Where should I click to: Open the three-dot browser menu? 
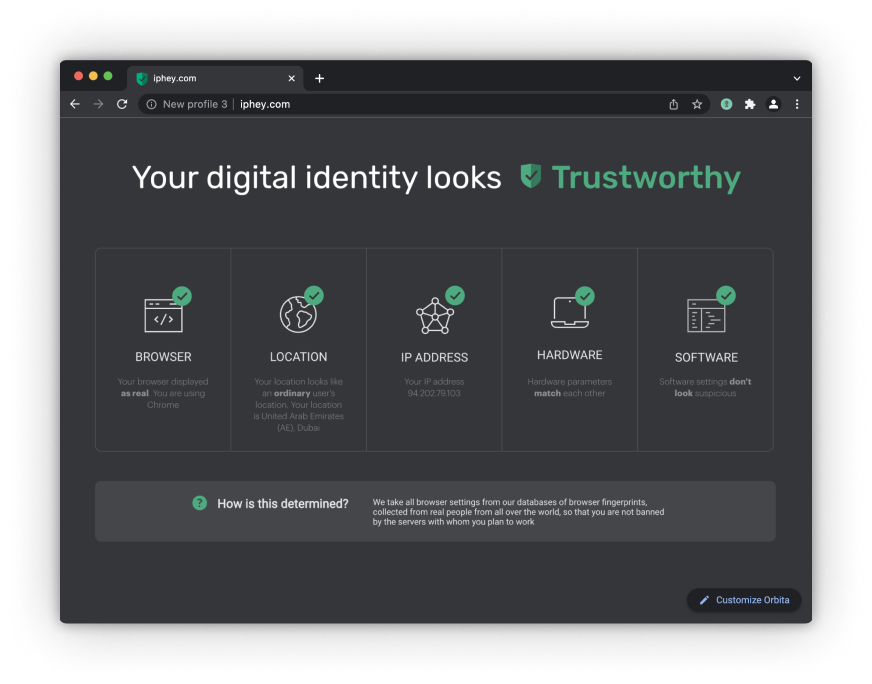click(x=797, y=104)
